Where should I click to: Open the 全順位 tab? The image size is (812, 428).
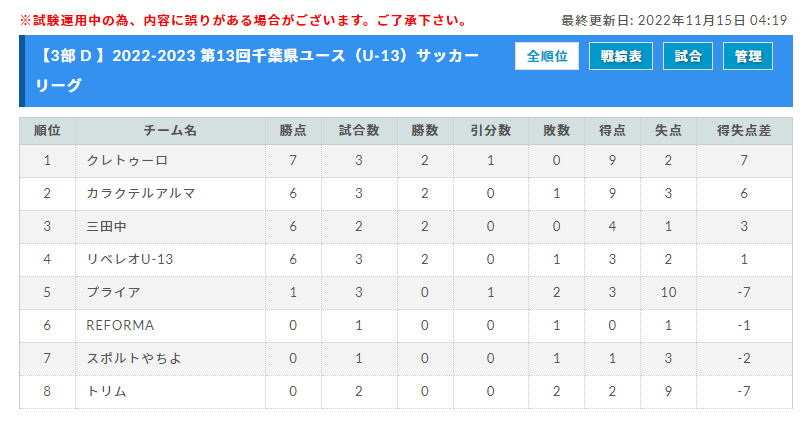(x=547, y=56)
